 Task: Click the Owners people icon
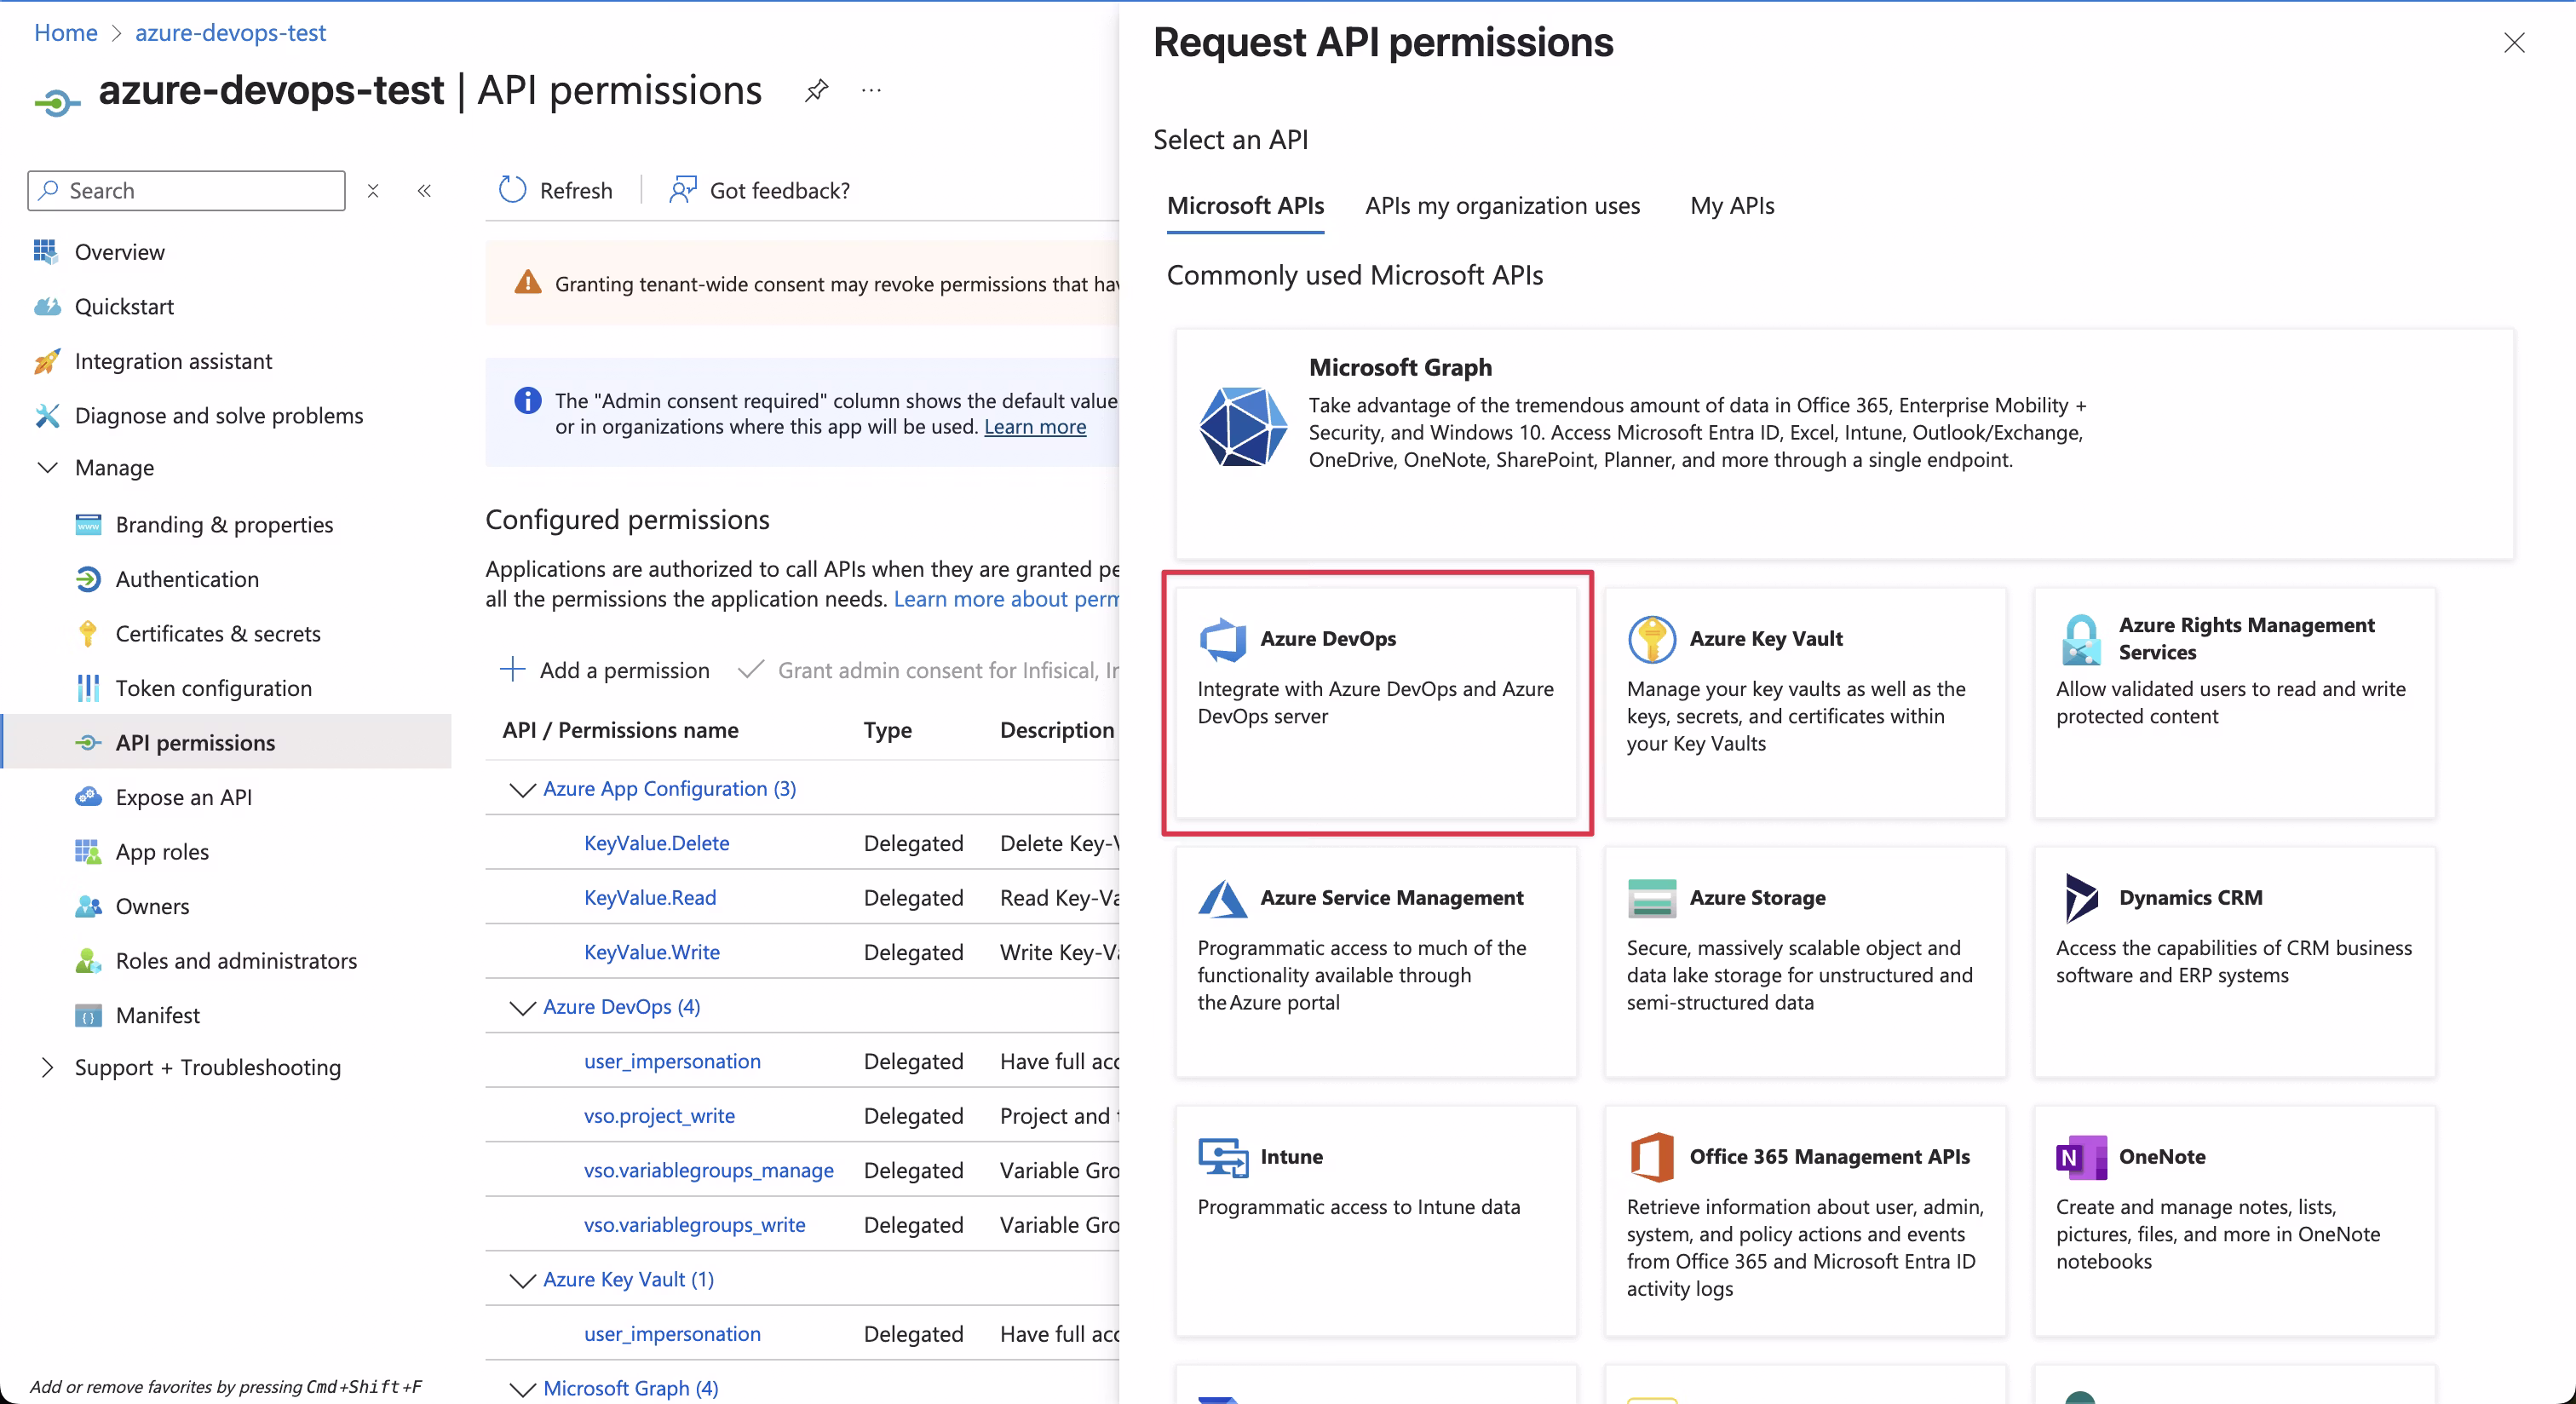(x=88, y=906)
